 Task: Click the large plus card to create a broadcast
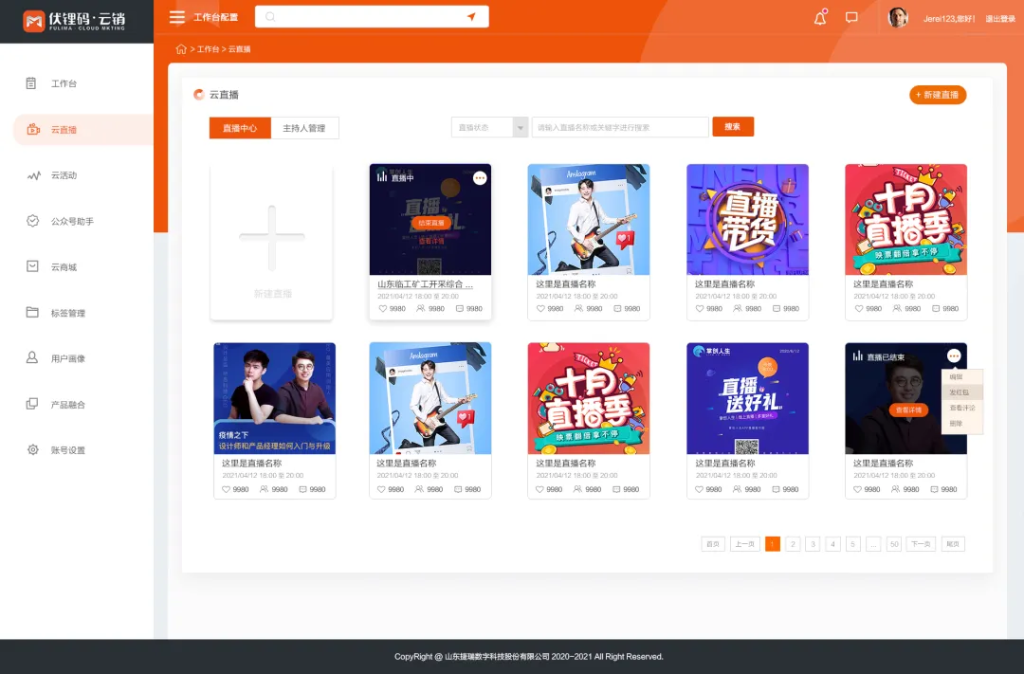[x=270, y=241]
